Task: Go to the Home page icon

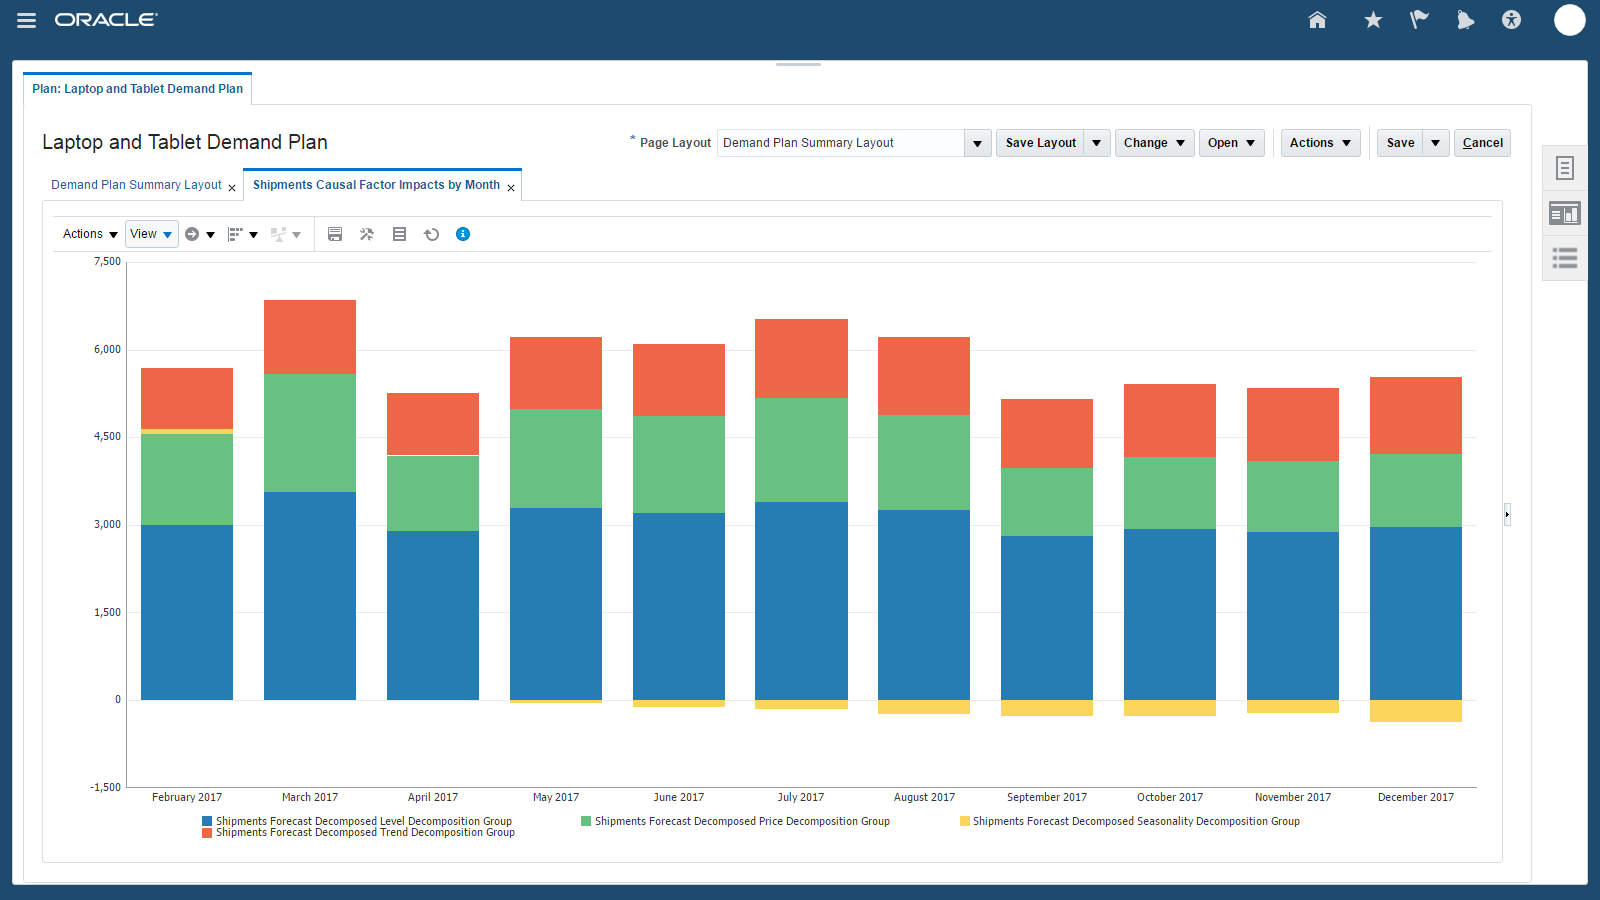Action: pos(1317,20)
